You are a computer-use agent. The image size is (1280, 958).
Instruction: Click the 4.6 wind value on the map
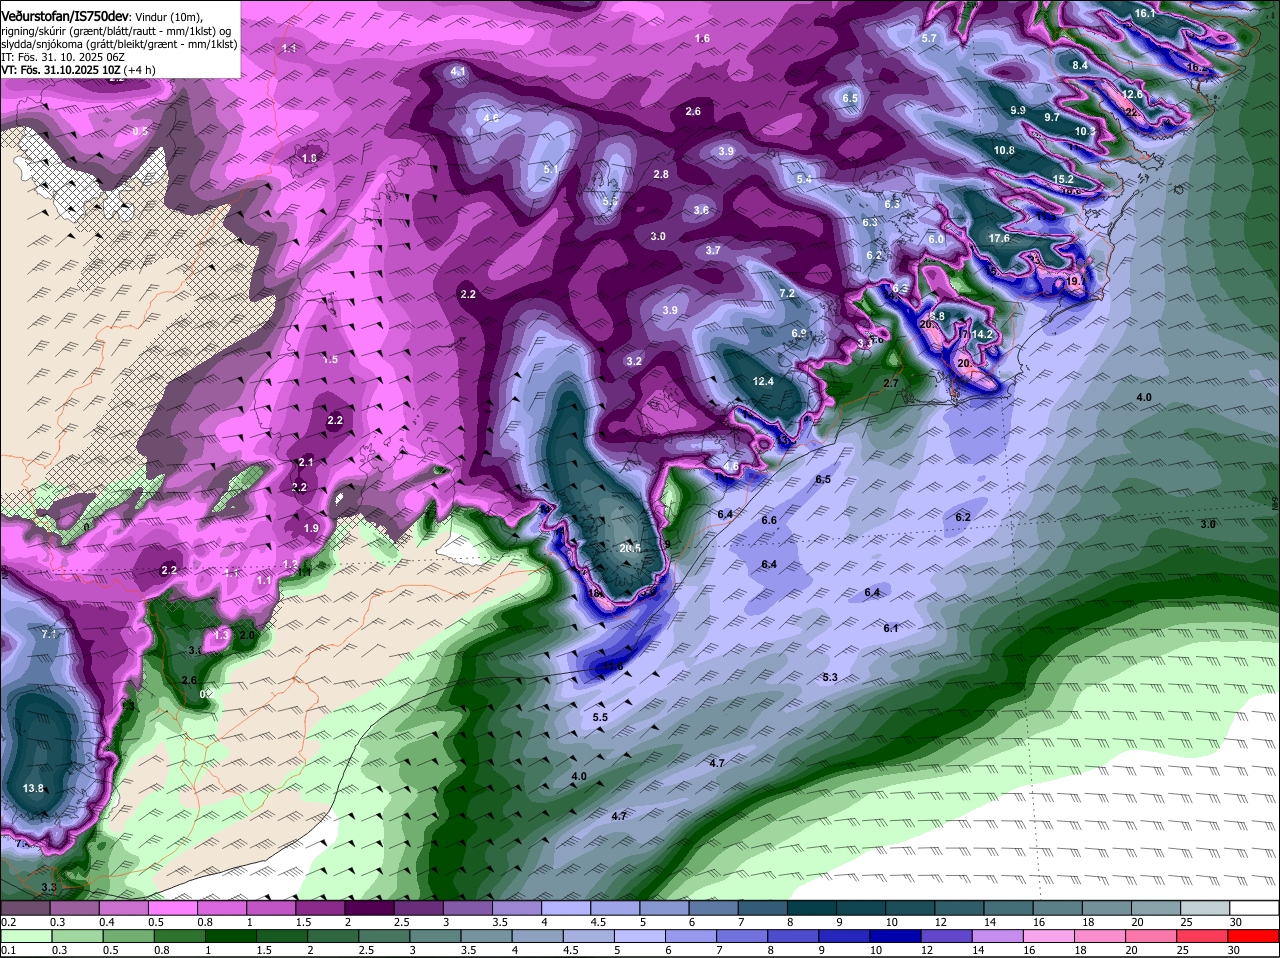tap(491, 118)
